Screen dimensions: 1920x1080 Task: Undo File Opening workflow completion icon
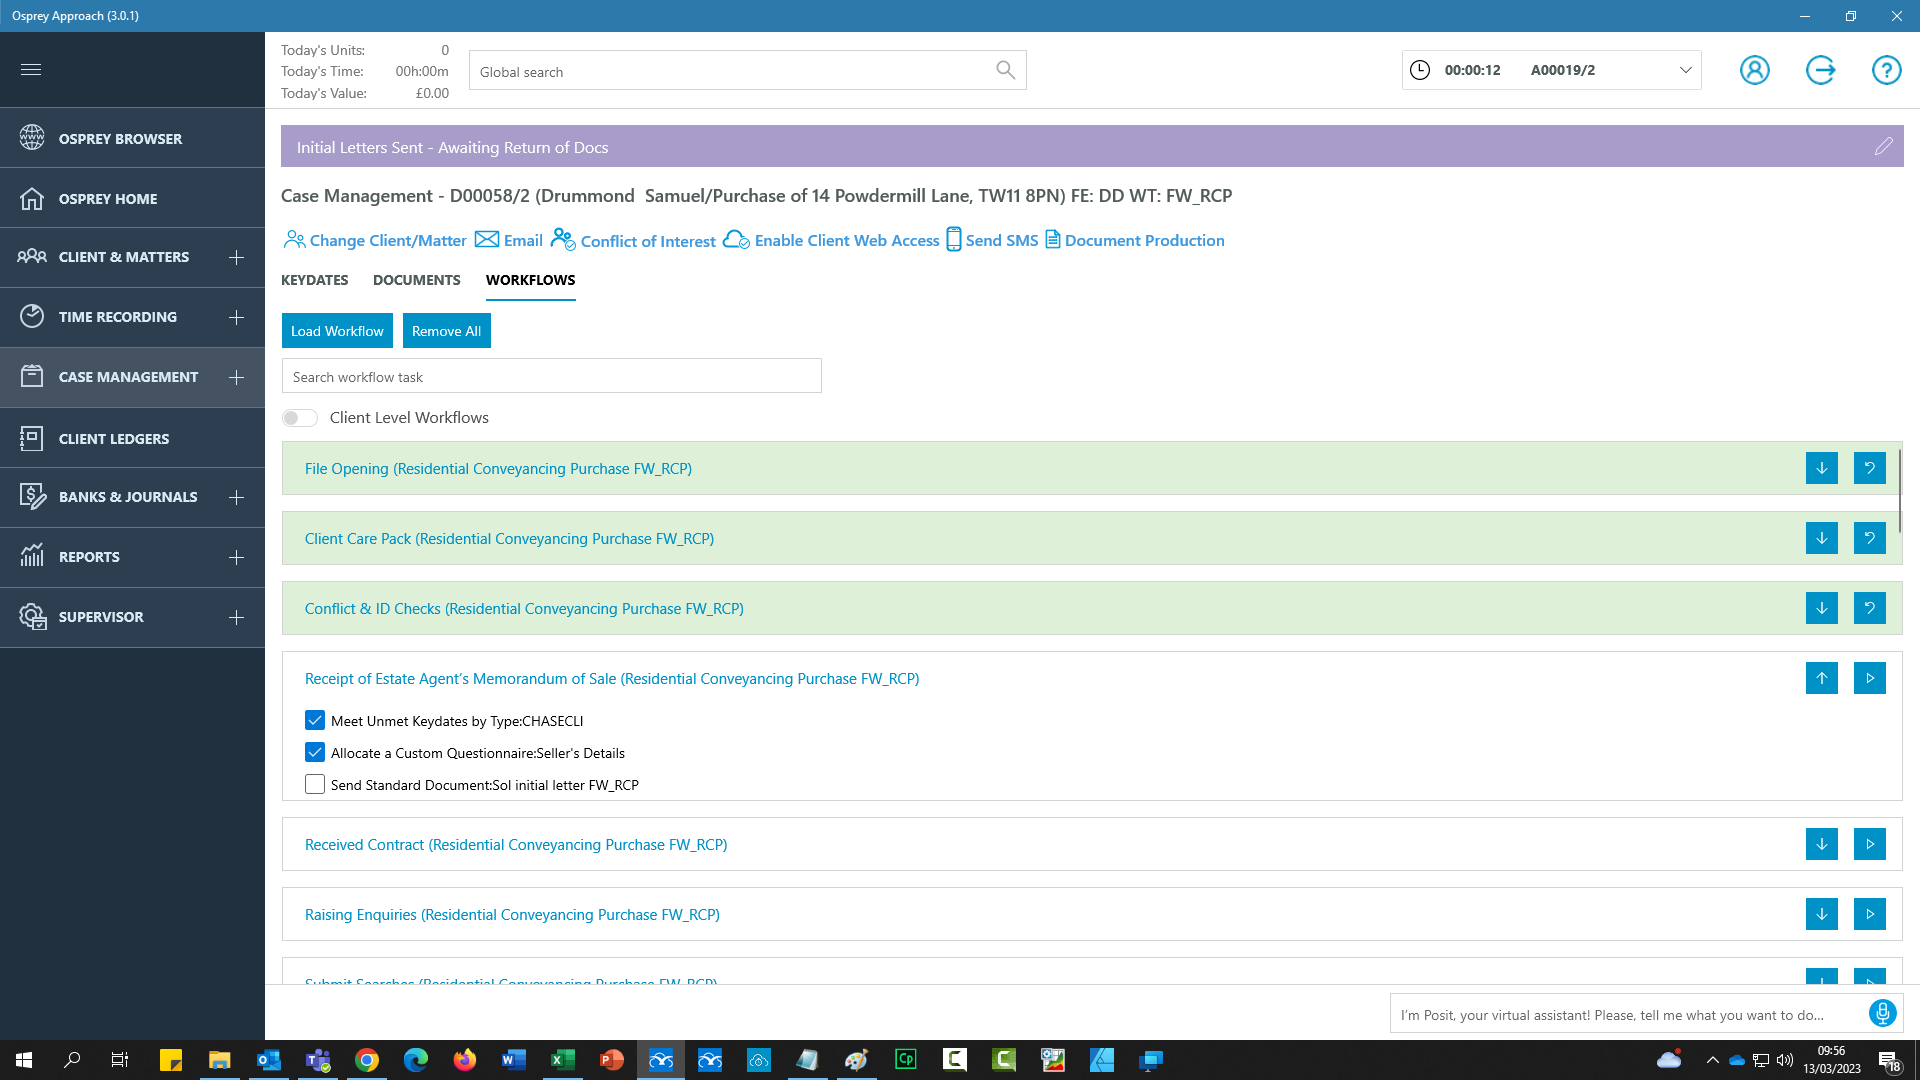(1869, 468)
